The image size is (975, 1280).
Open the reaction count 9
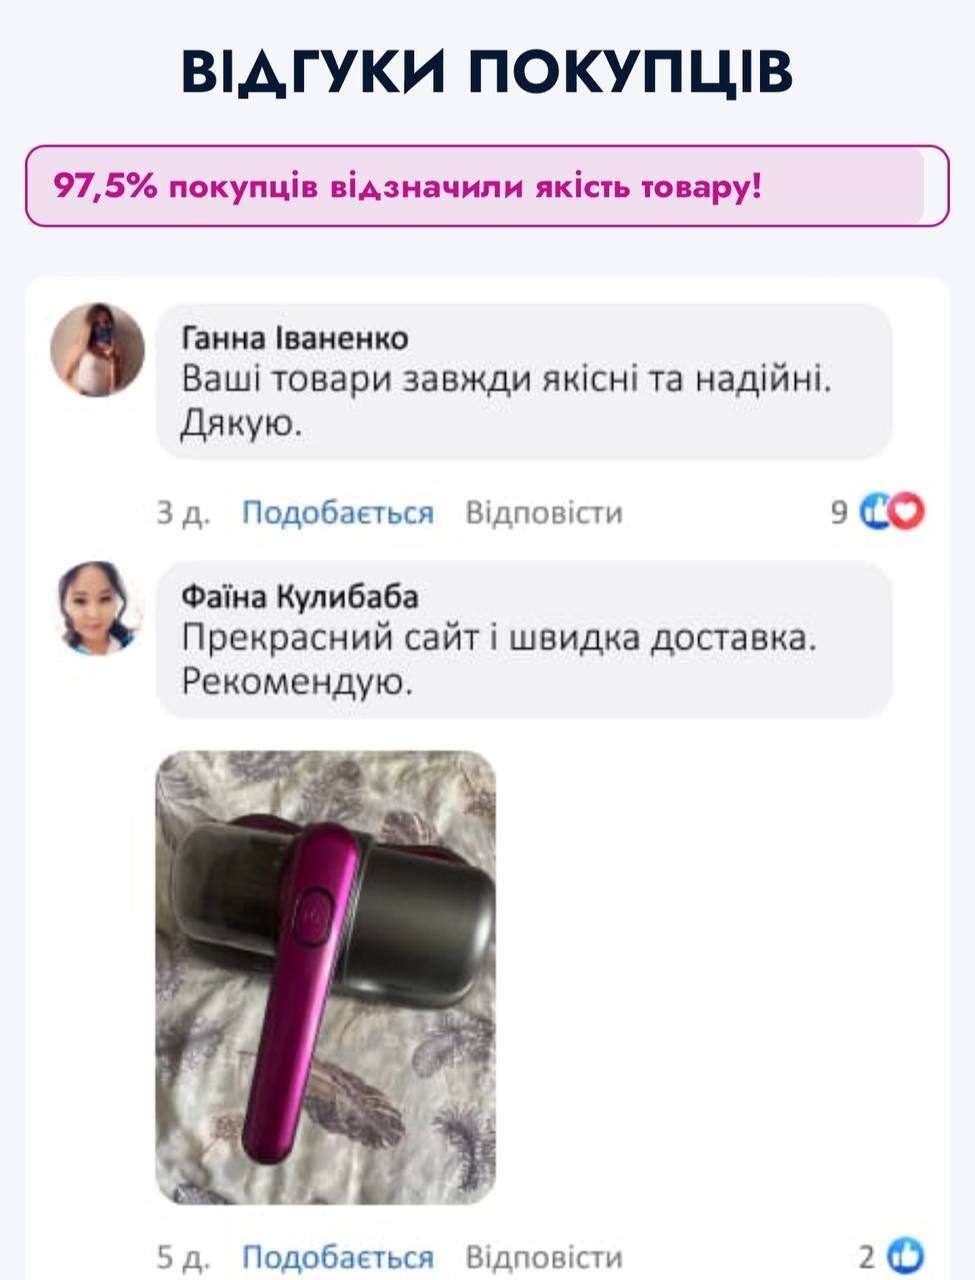[840, 513]
